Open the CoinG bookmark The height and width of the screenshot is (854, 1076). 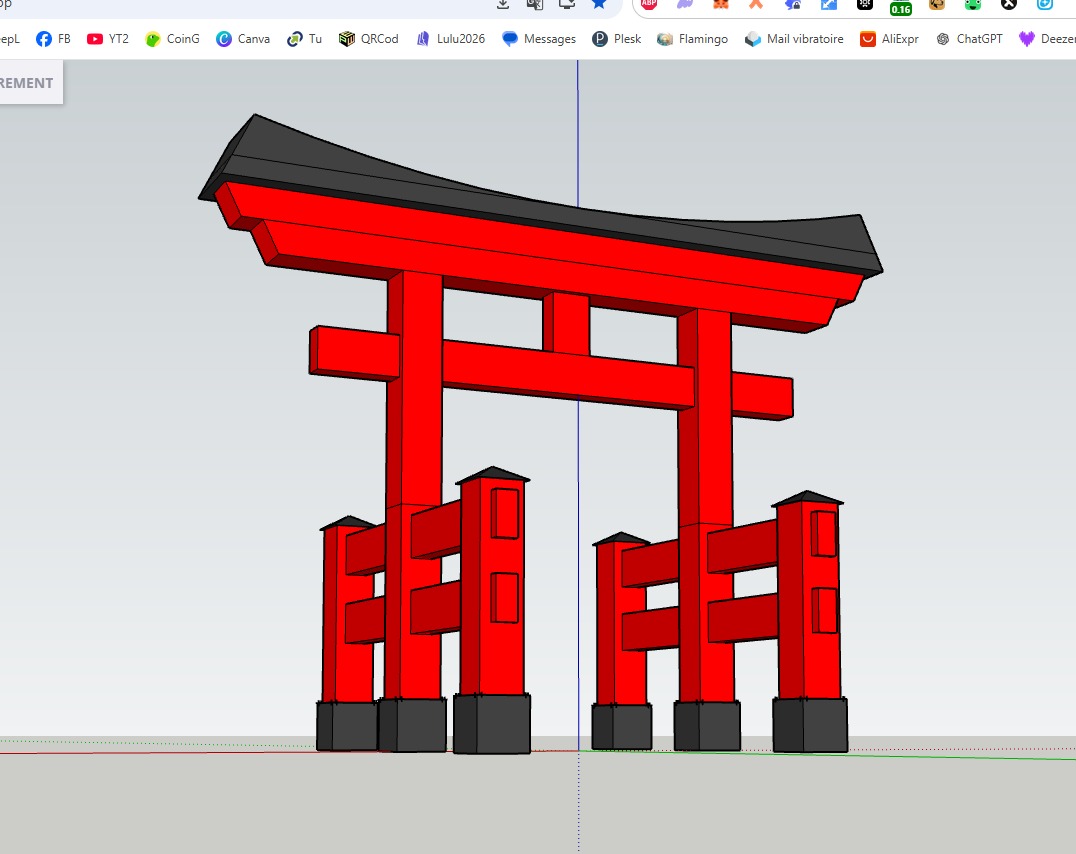pos(172,39)
